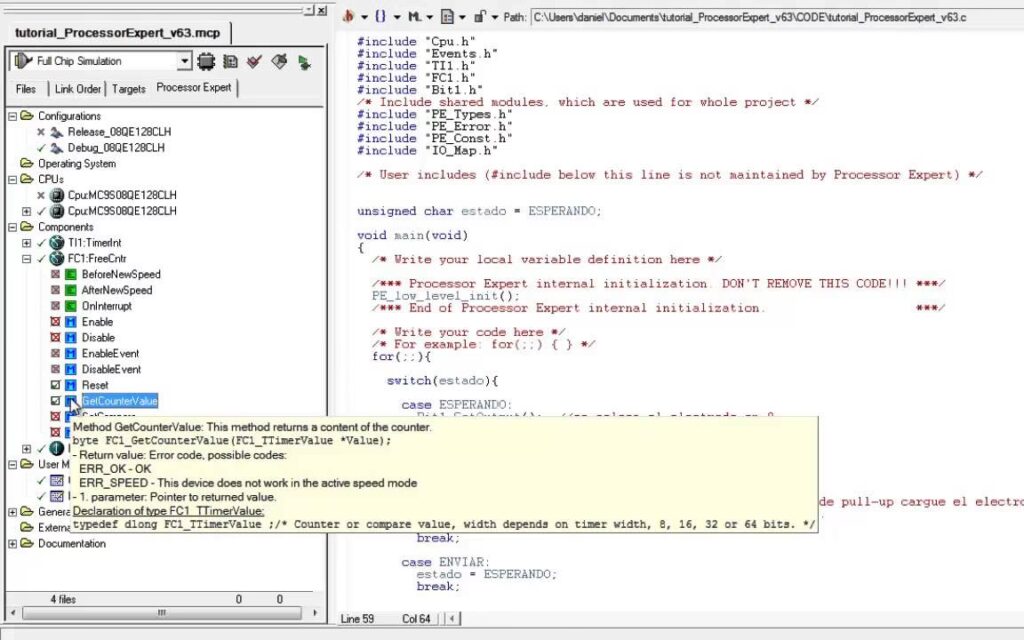Toggle the Reset method checkbox
1024x640 pixels.
click(x=56, y=385)
